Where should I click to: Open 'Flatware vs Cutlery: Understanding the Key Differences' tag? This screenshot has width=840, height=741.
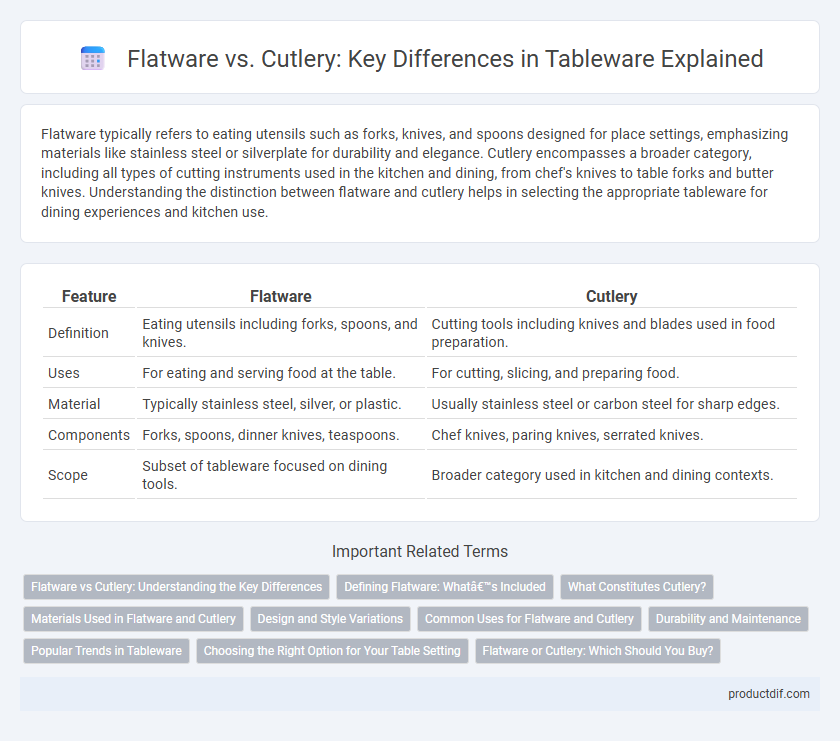(176, 587)
